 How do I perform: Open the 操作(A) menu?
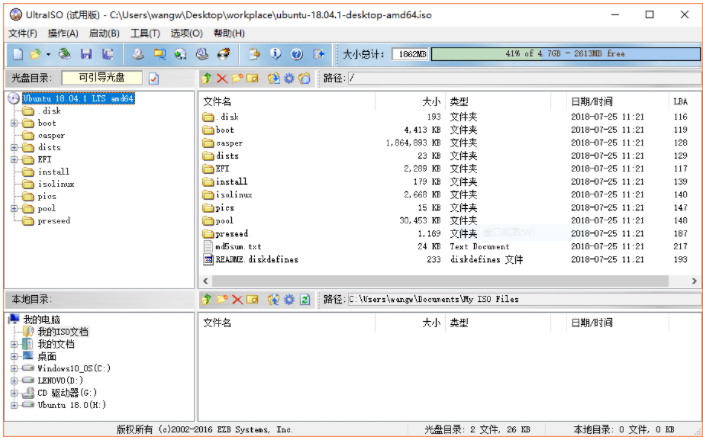(x=63, y=34)
